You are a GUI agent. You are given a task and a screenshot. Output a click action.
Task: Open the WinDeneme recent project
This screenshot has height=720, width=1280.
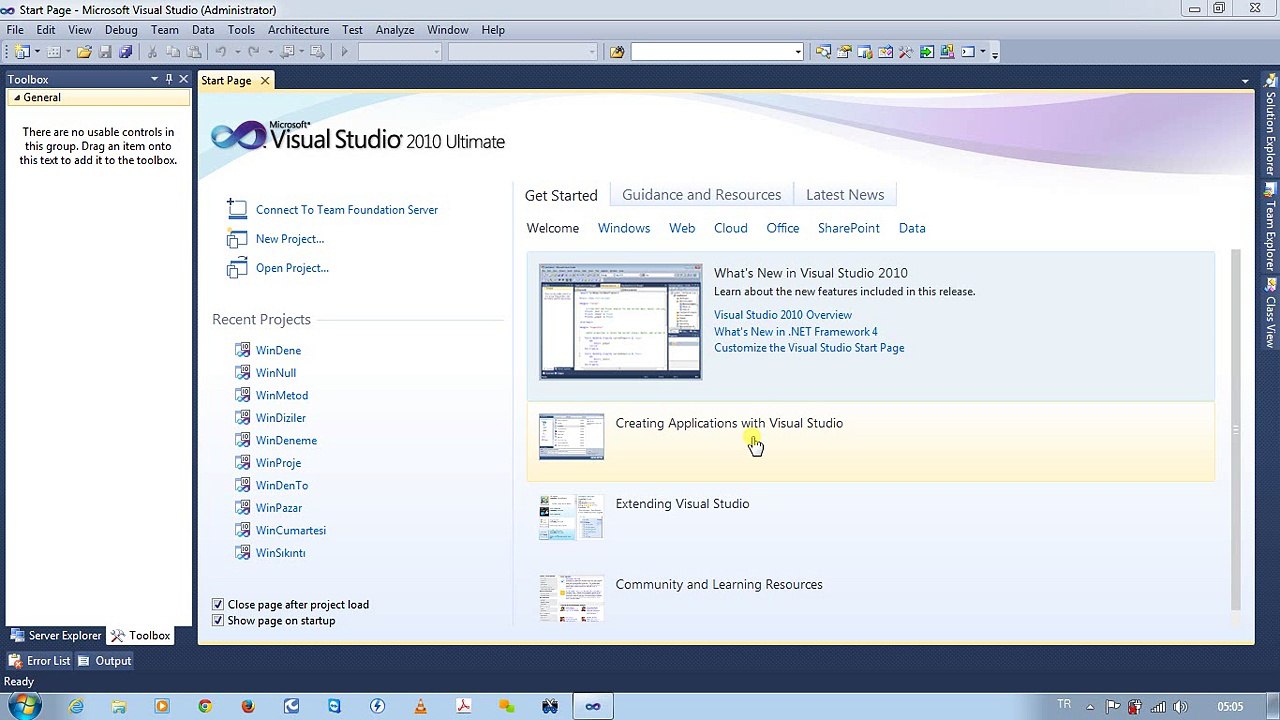(x=286, y=441)
